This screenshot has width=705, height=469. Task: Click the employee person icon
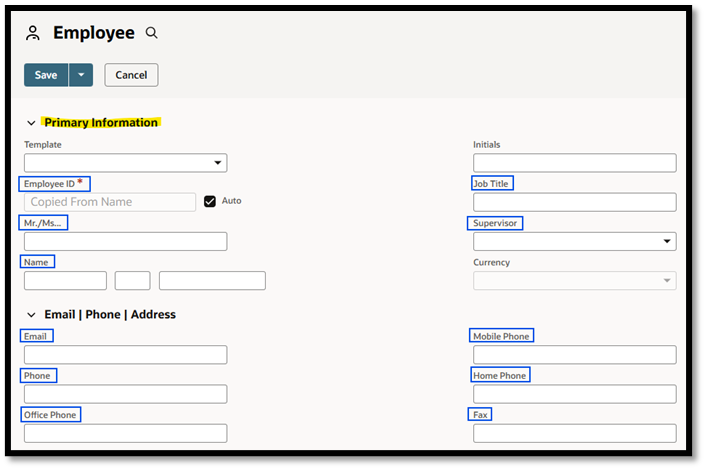coord(32,33)
